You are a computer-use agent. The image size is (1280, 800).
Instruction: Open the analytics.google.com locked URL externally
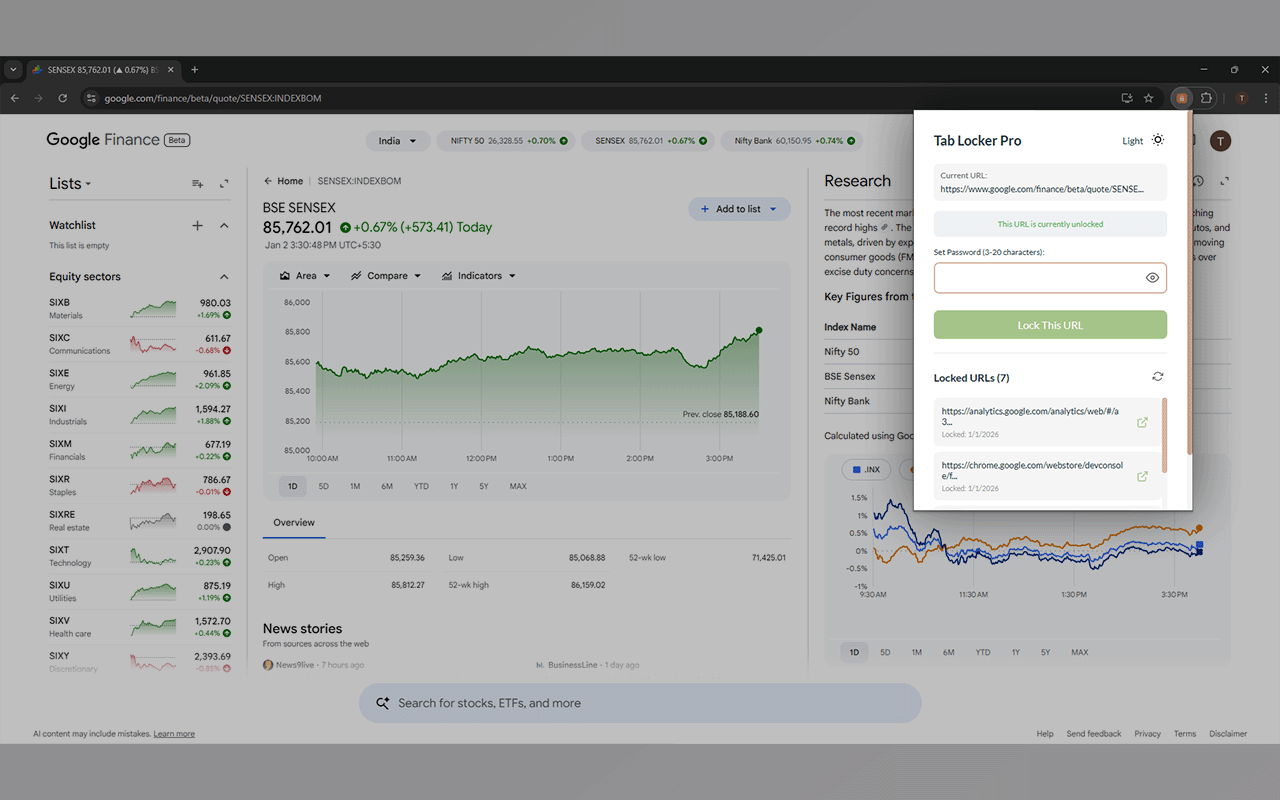tap(1143, 422)
